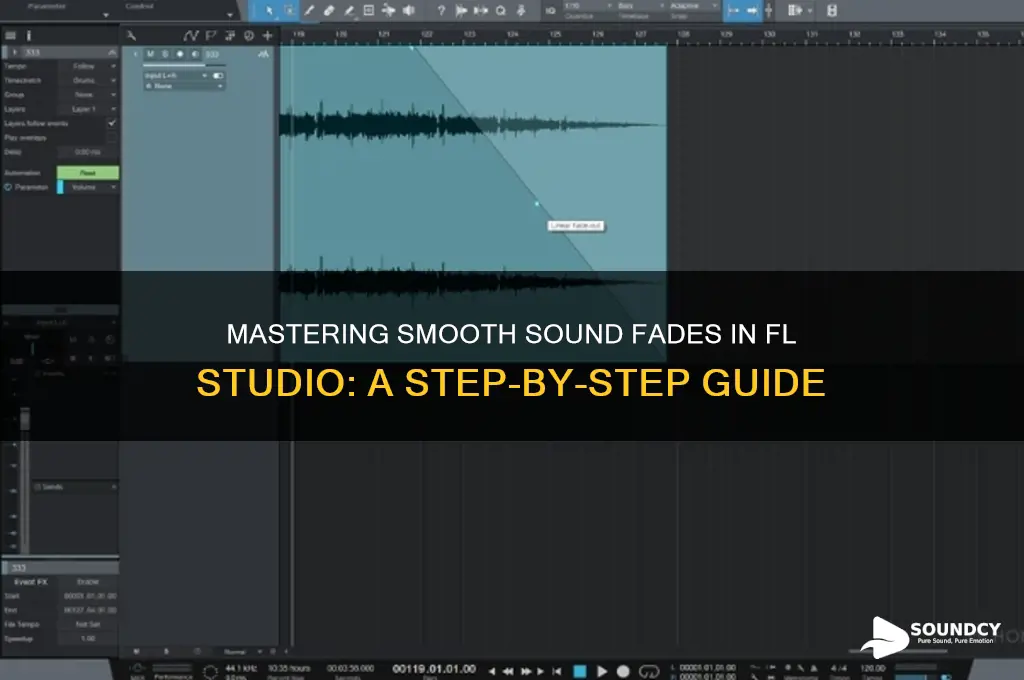Click the question mark help icon
The width and height of the screenshot is (1024, 680).
[x=441, y=10]
